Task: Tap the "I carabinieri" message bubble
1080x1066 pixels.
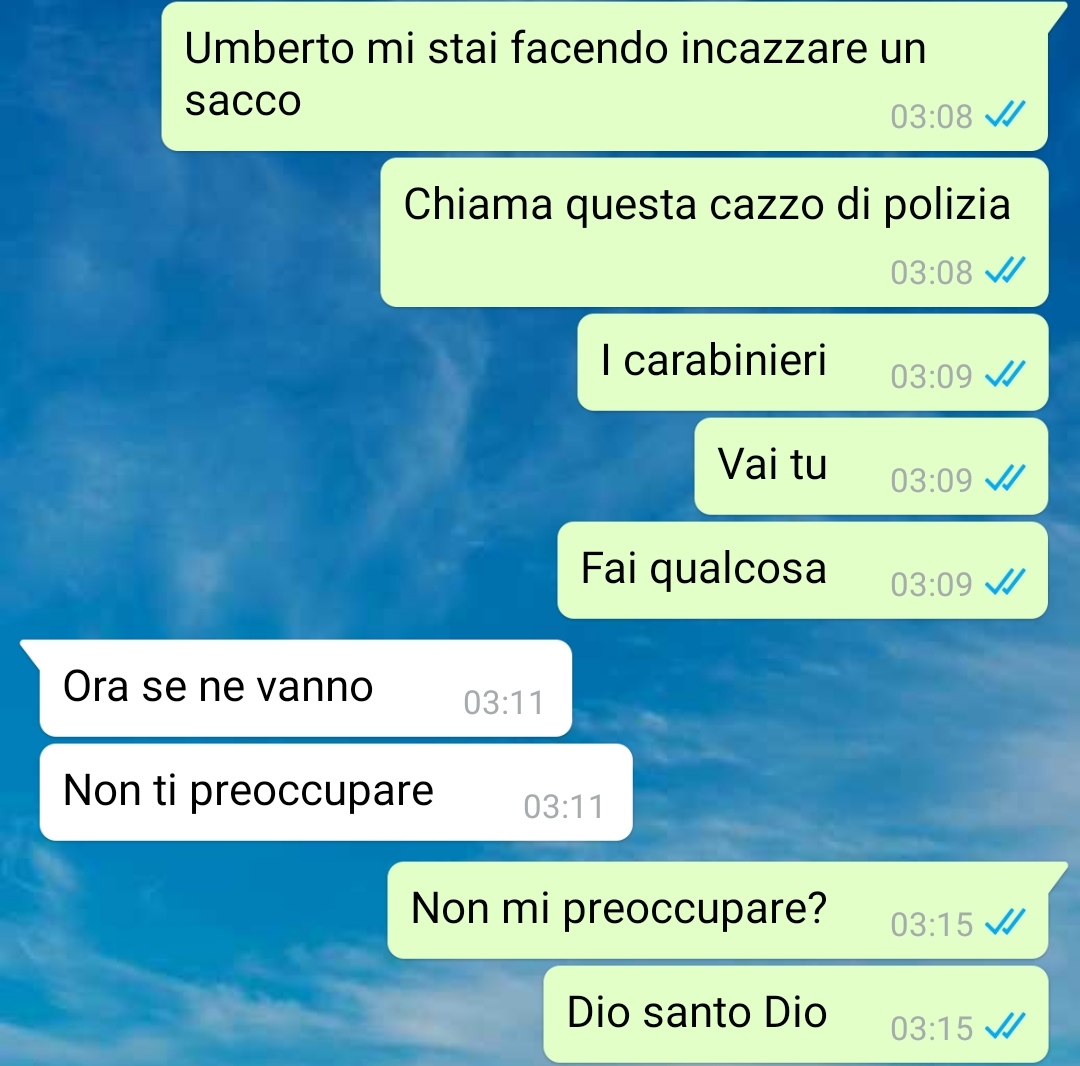Action: tap(813, 362)
